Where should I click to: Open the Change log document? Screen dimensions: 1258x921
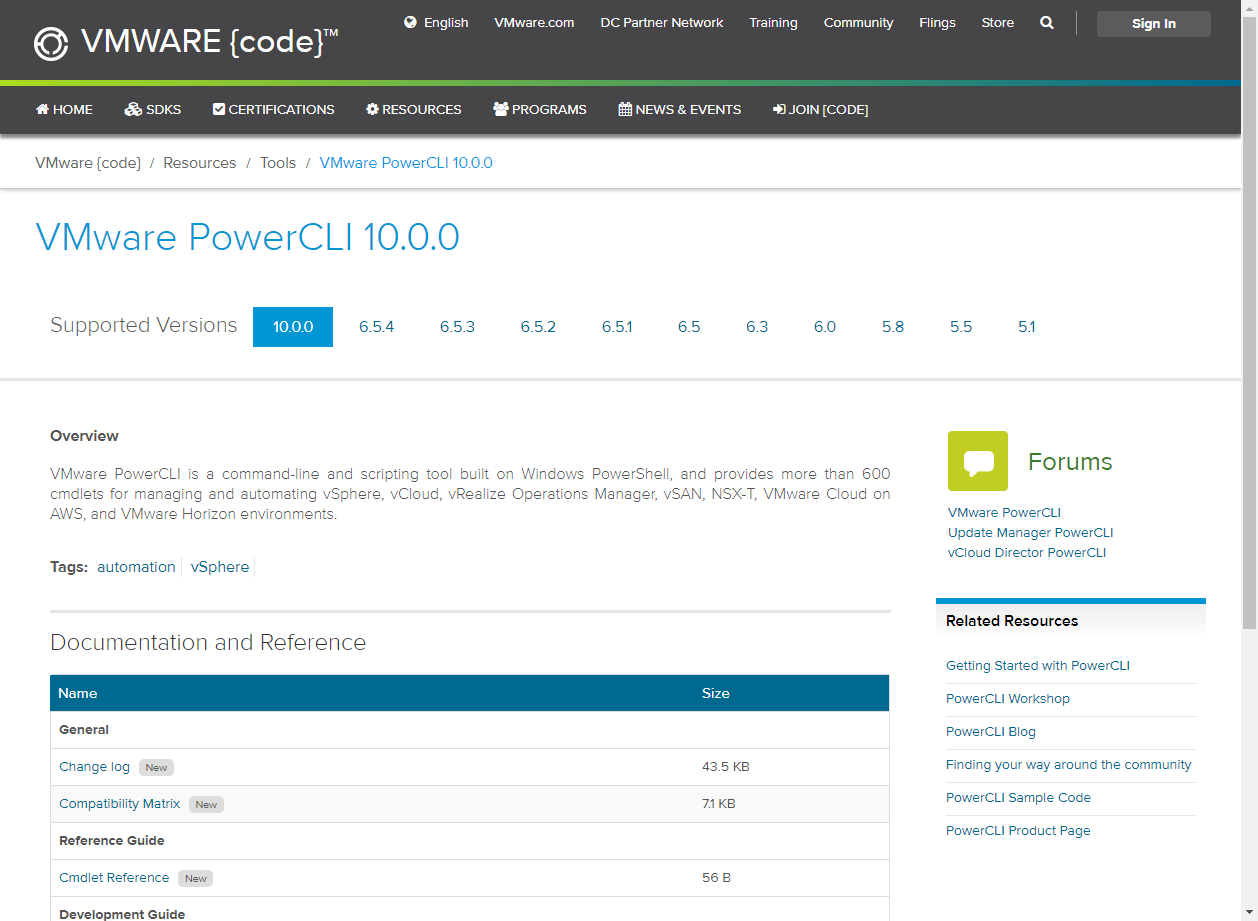(94, 766)
